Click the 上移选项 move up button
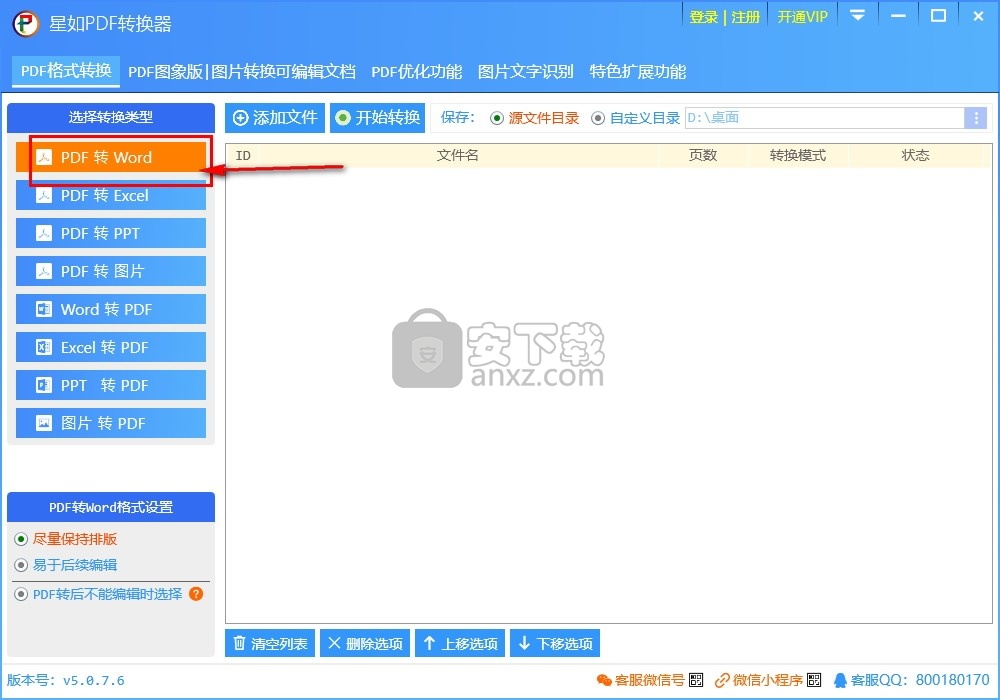 pos(460,643)
